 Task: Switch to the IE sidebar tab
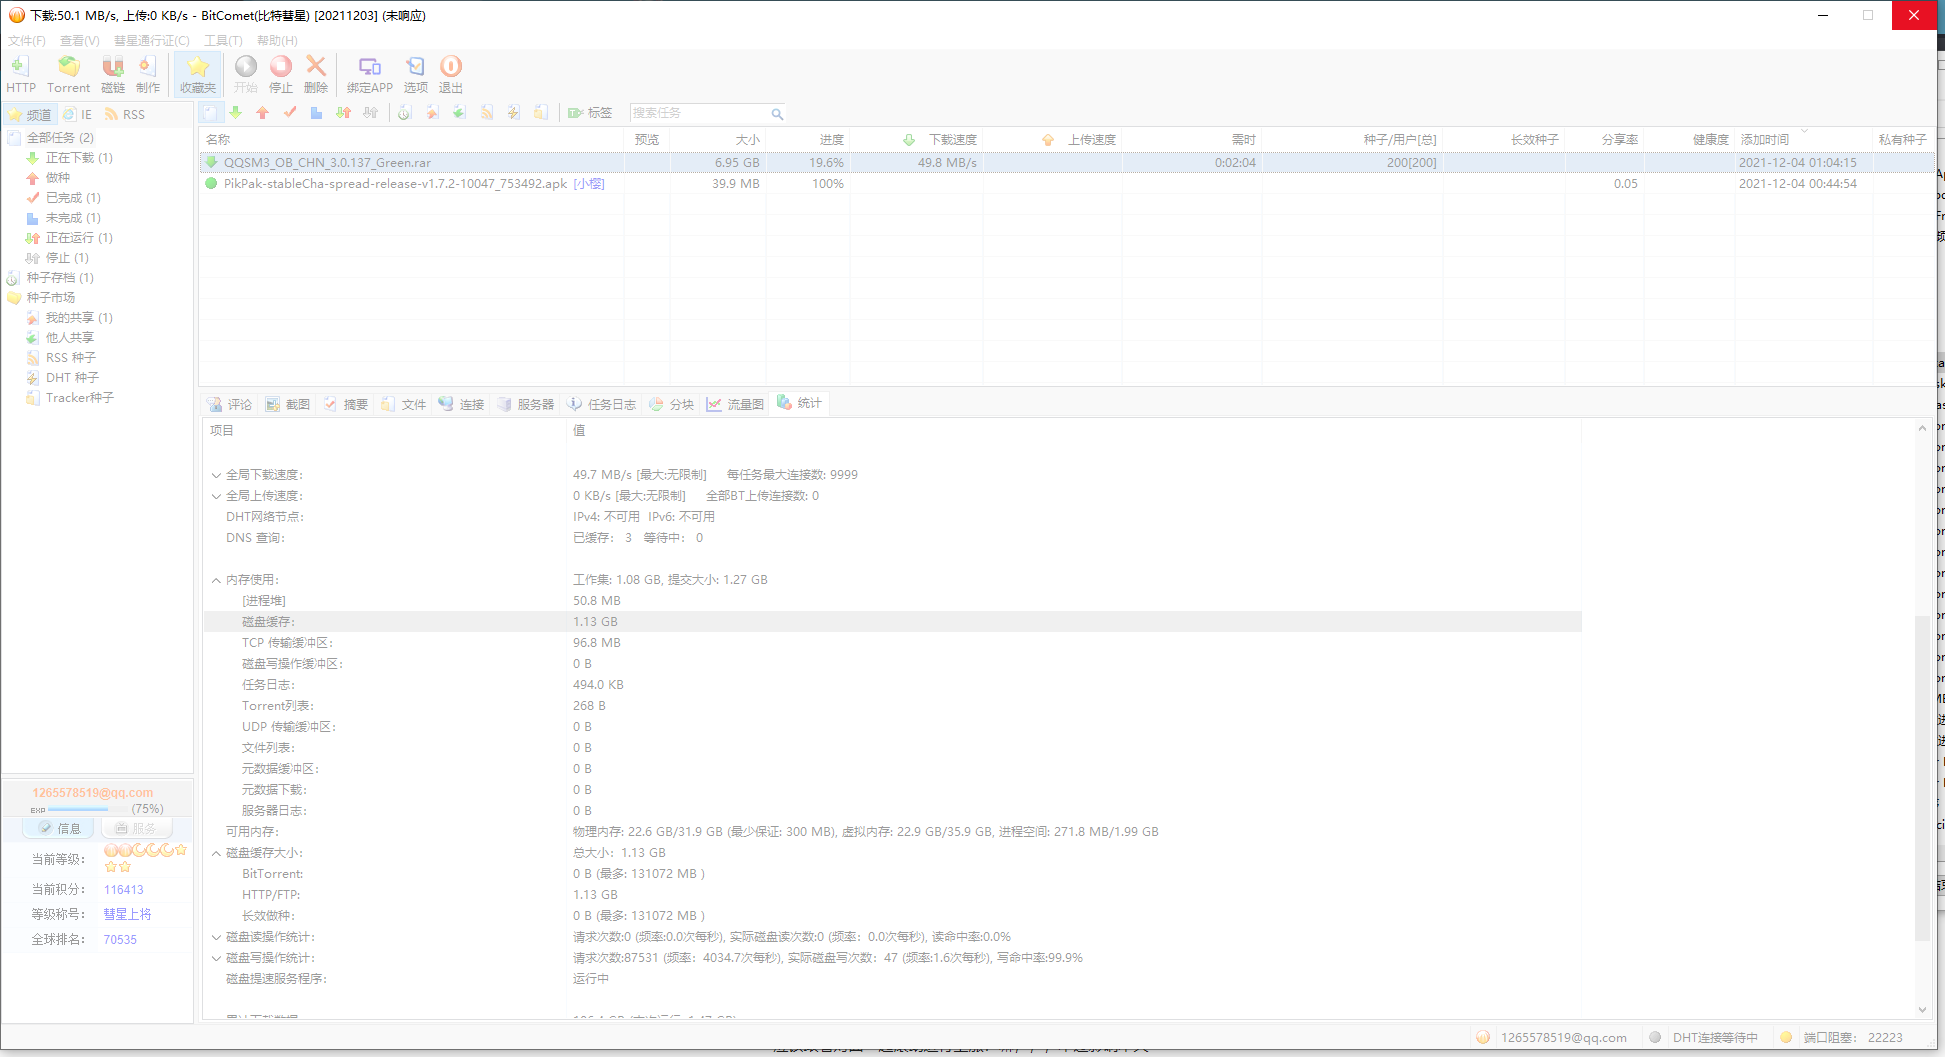click(x=78, y=114)
